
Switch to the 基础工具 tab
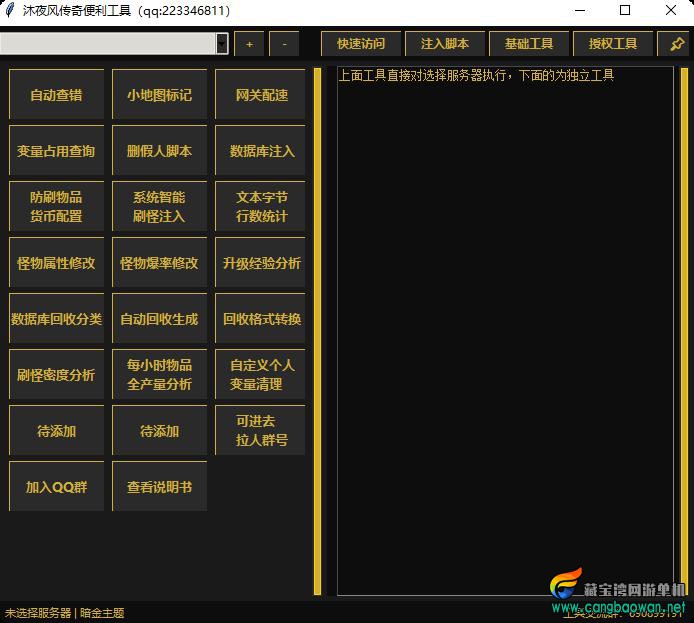click(x=529, y=43)
